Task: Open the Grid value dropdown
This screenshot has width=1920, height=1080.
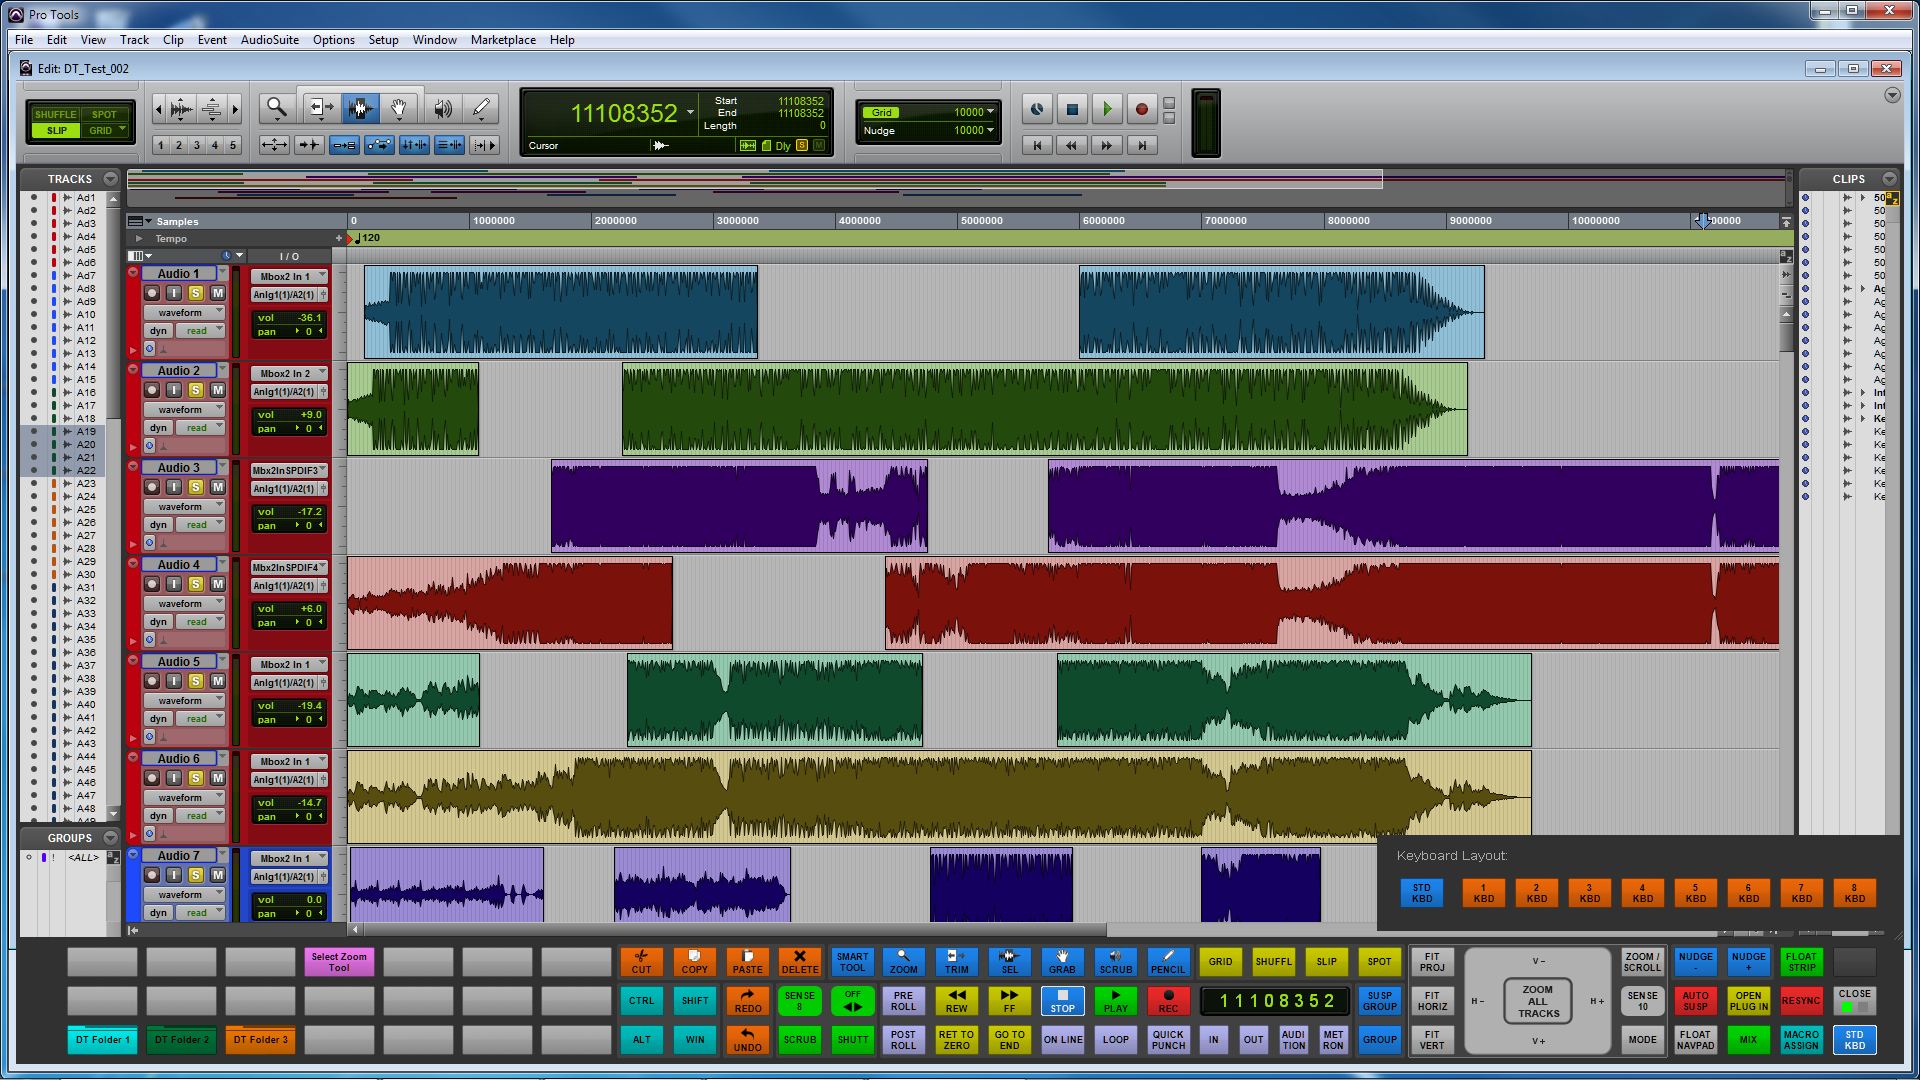Action: coord(990,112)
